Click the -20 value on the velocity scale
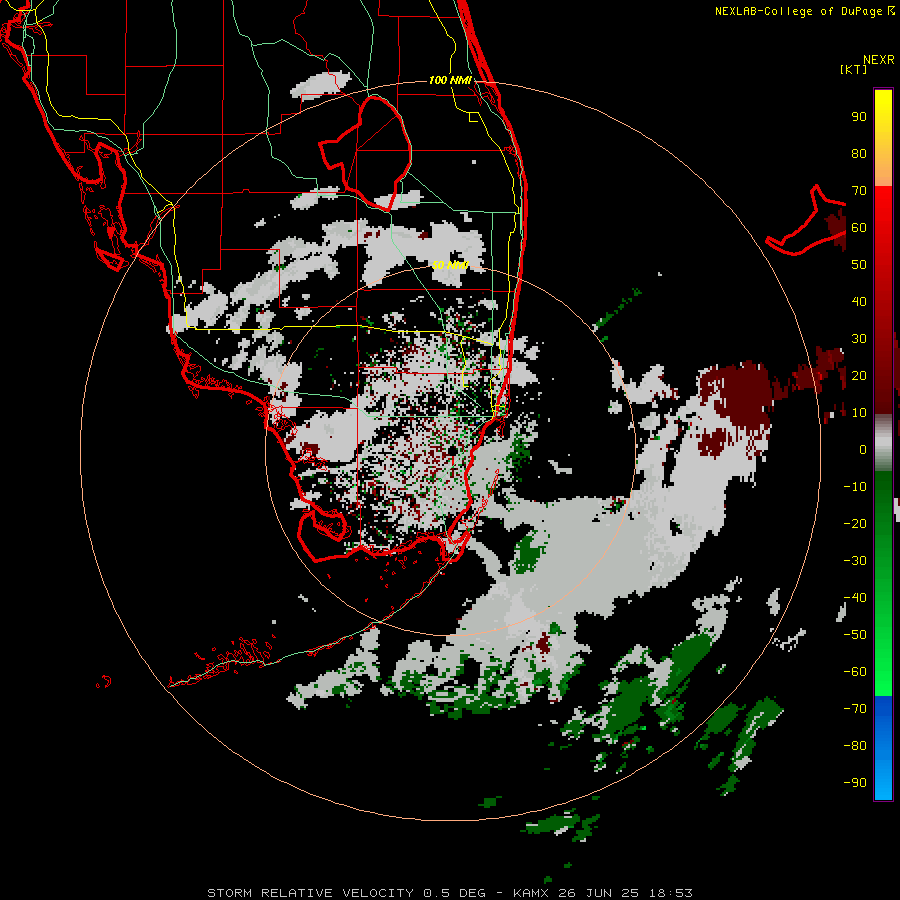900x900 pixels. (x=855, y=524)
